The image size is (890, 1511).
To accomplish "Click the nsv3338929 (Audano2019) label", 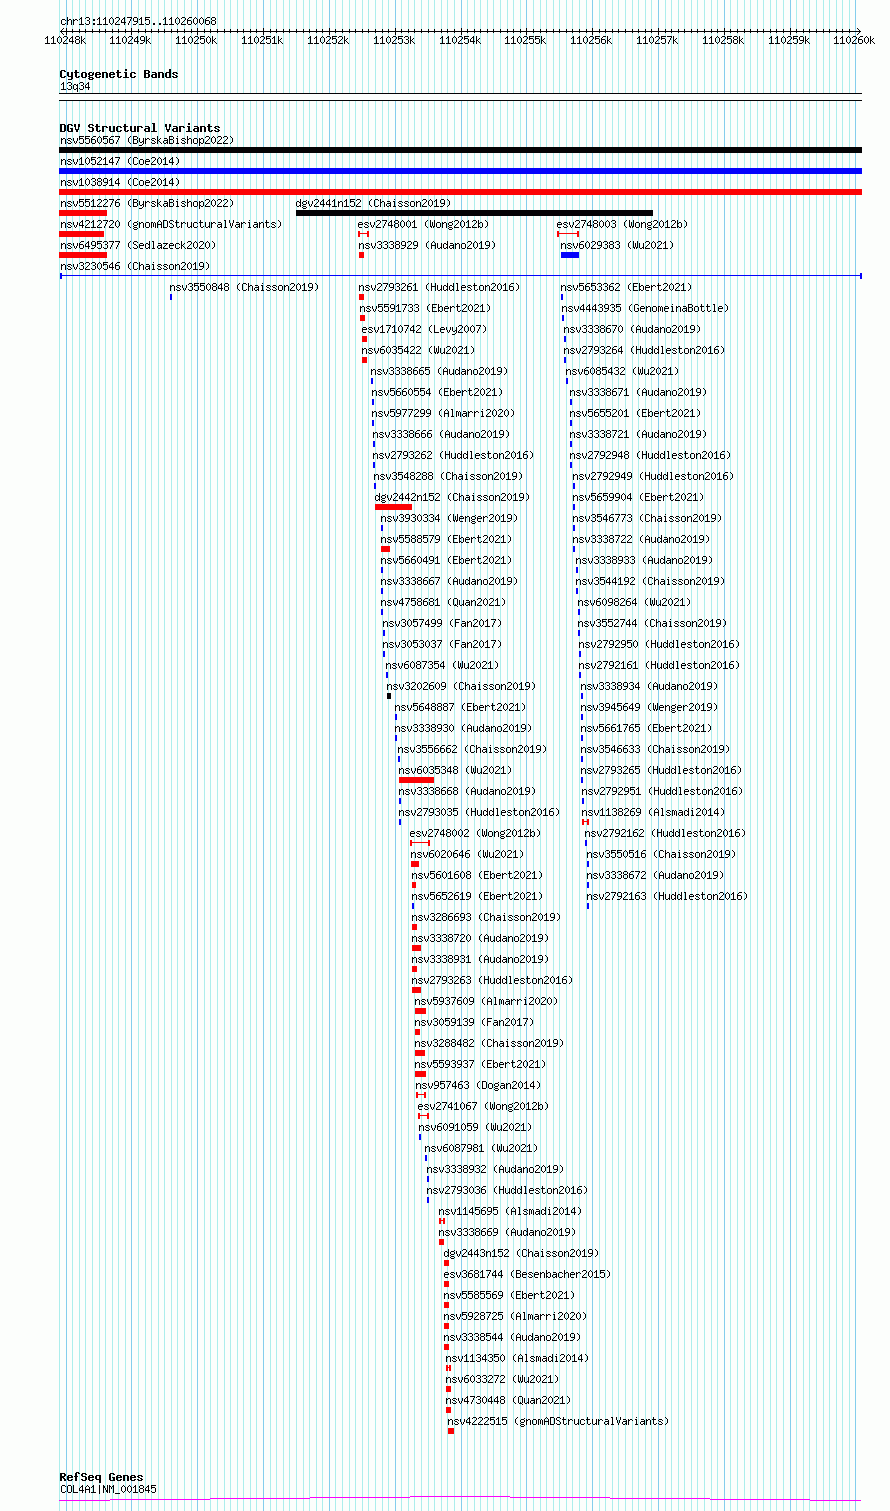I will (x=427, y=245).
